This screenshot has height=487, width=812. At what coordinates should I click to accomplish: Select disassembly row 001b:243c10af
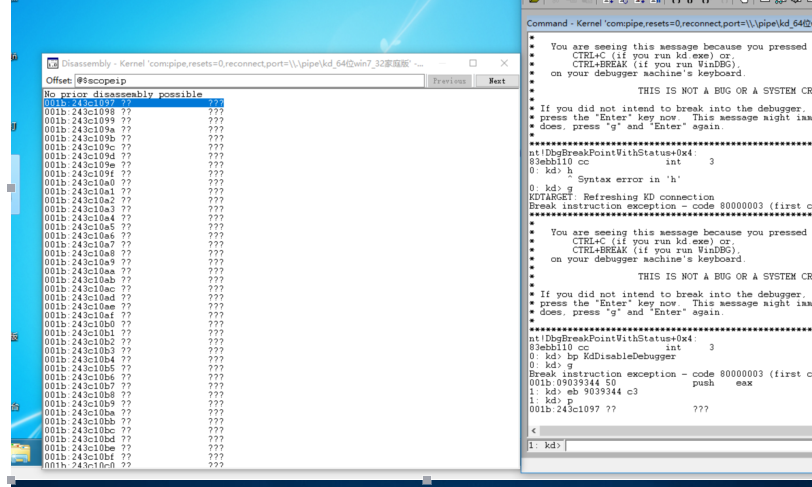pyautogui.click(x=134, y=315)
